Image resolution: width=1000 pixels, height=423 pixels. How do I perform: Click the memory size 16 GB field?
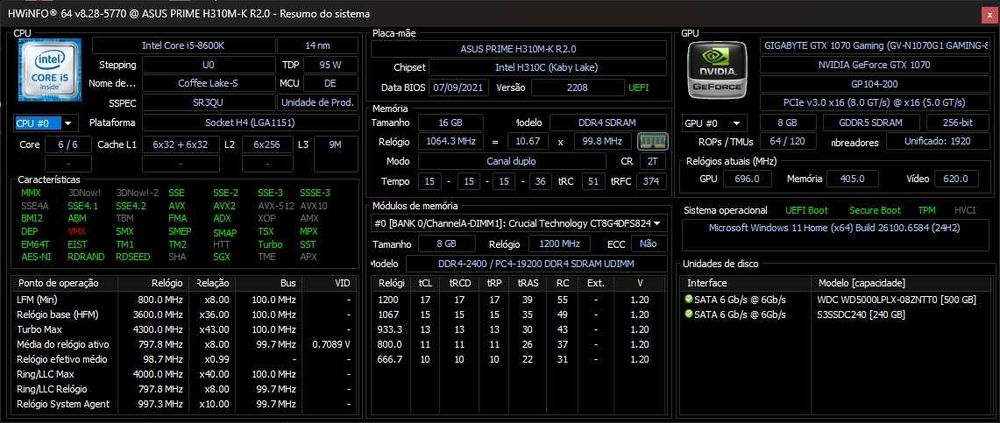click(450, 122)
